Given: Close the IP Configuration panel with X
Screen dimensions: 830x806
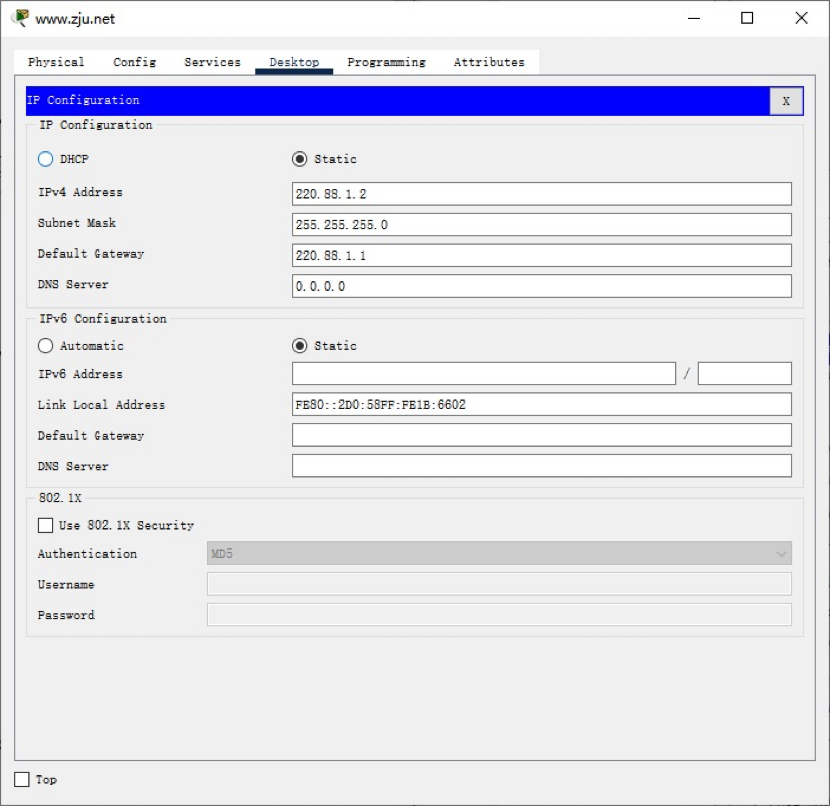Looking at the screenshot, I should point(785,101).
